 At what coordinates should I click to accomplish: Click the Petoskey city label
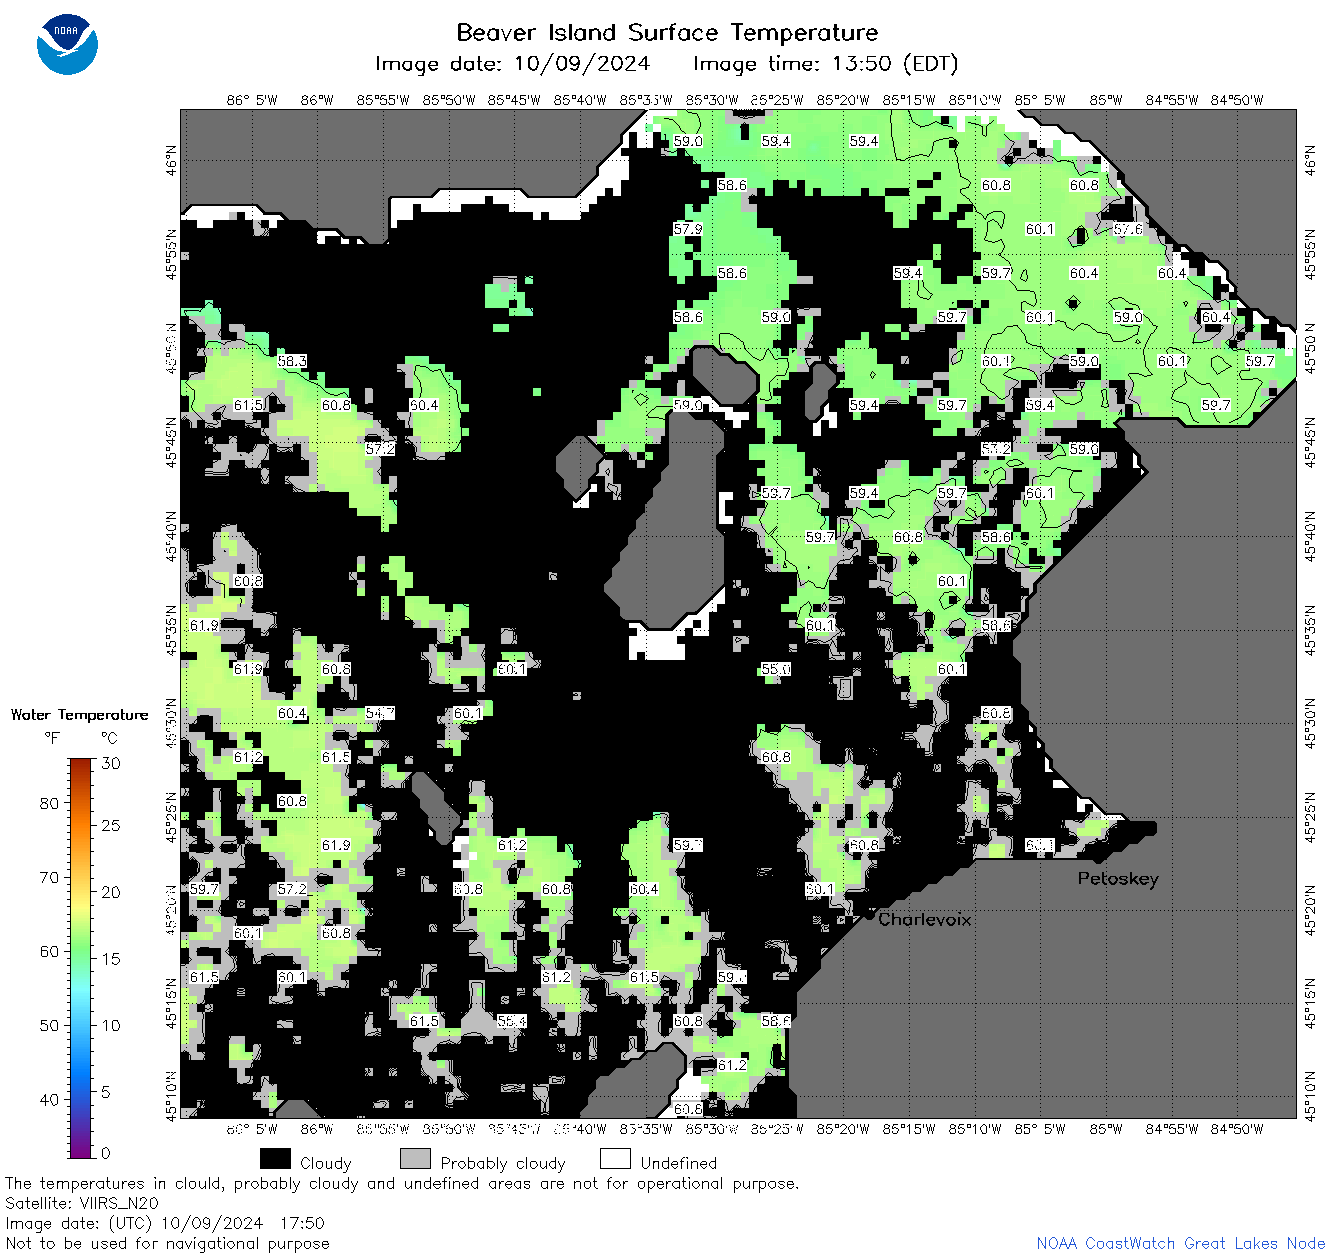[1118, 879]
